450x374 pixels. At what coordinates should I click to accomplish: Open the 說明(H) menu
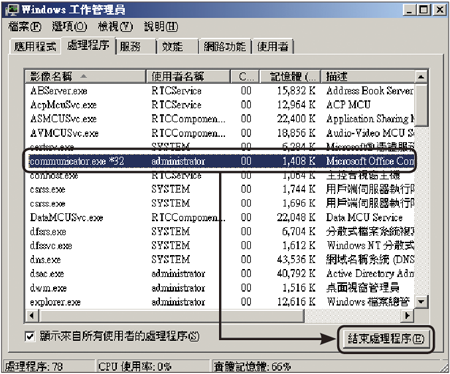pos(161,27)
